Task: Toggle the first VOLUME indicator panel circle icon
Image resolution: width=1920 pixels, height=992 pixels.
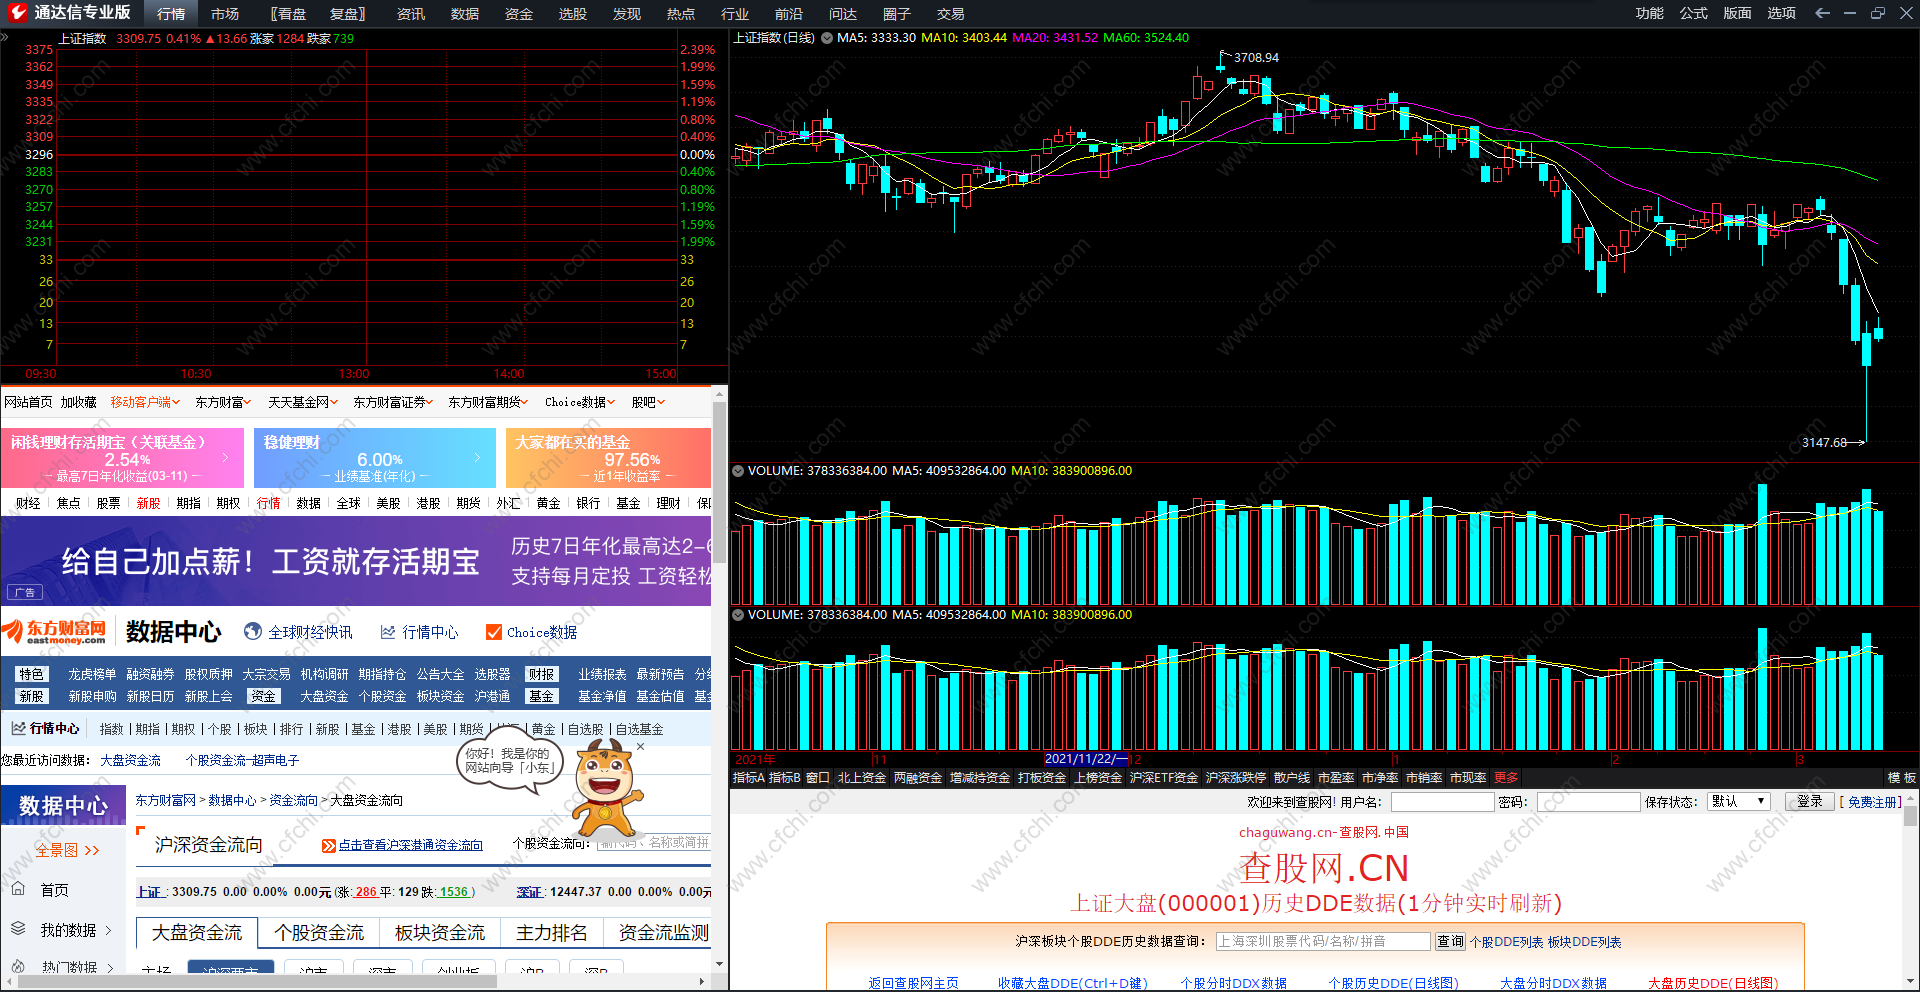Action: click(x=739, y=471)
